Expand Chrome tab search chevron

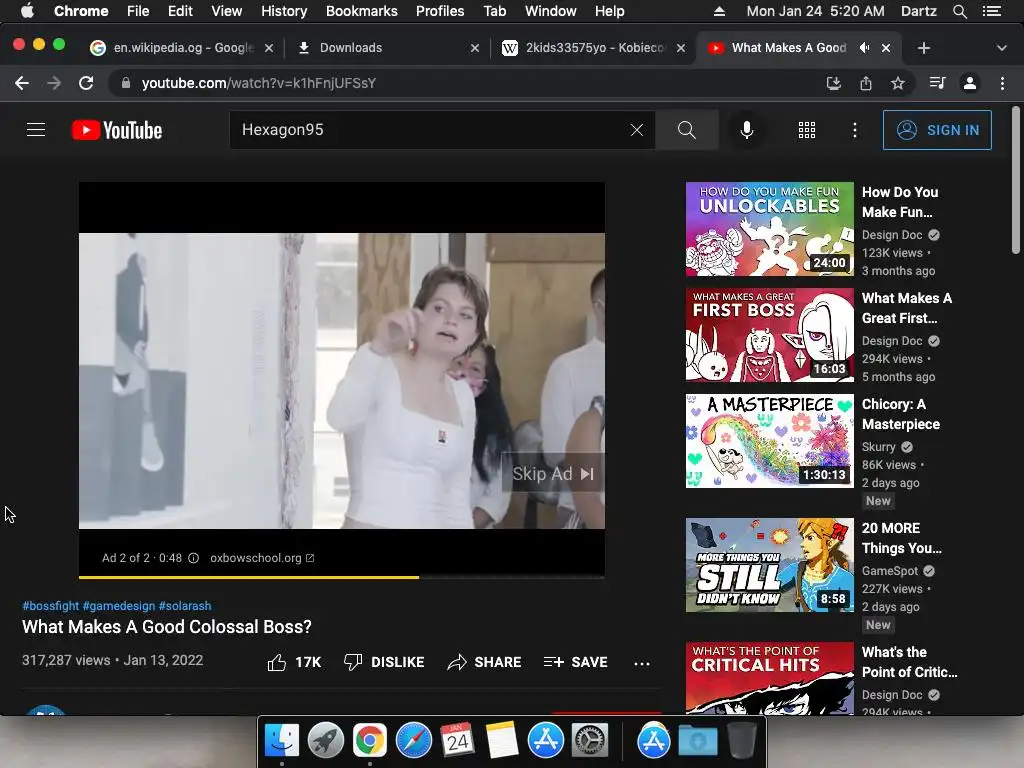click(1001, 48)
